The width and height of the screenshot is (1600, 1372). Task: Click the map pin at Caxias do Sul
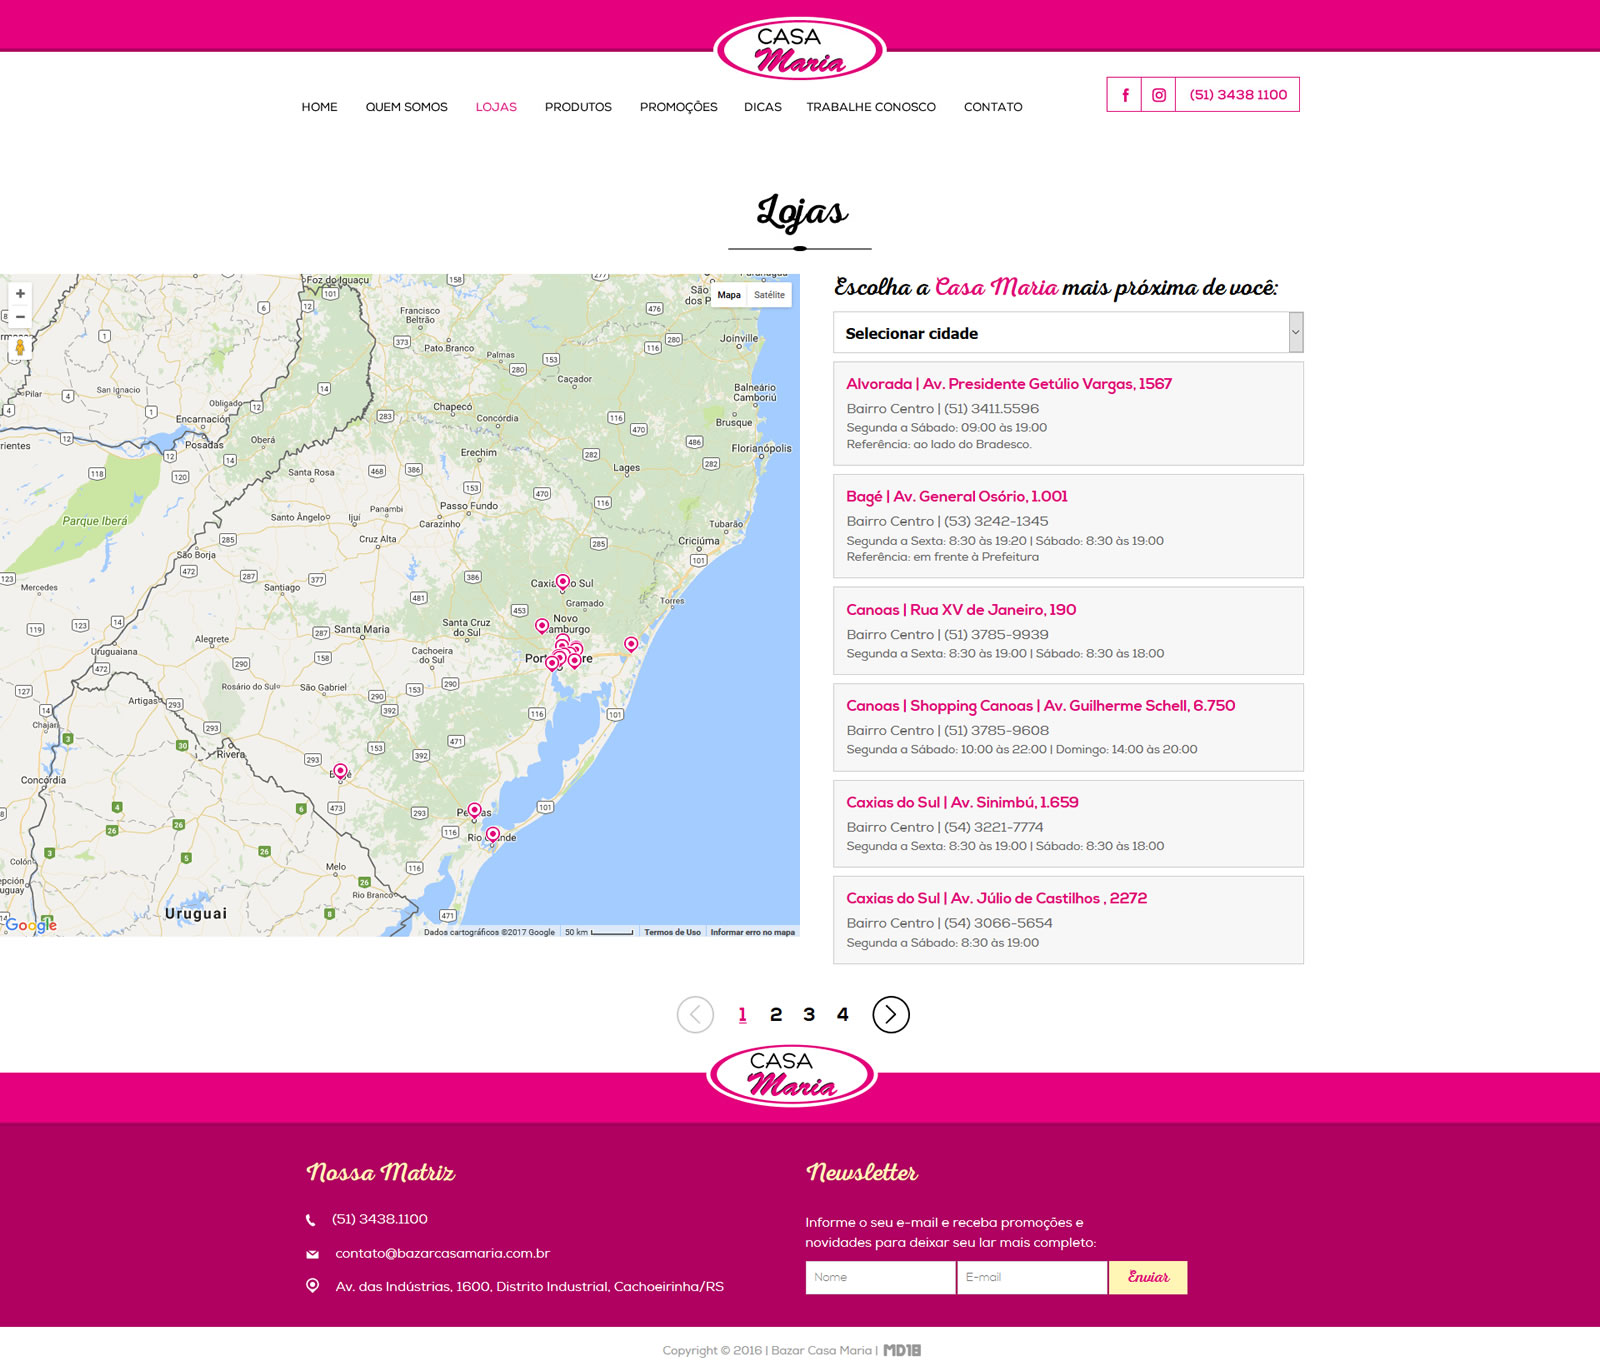tap(563, 582)
